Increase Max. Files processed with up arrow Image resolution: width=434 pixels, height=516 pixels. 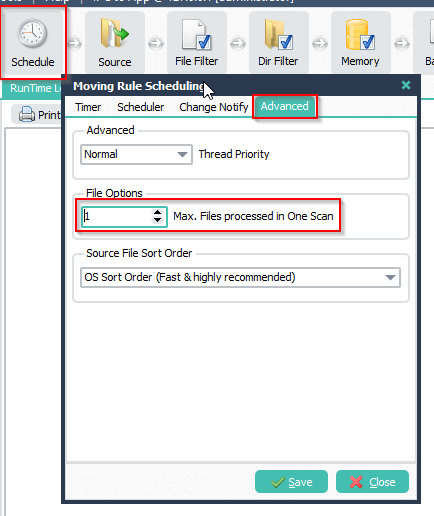pos(157,212)
